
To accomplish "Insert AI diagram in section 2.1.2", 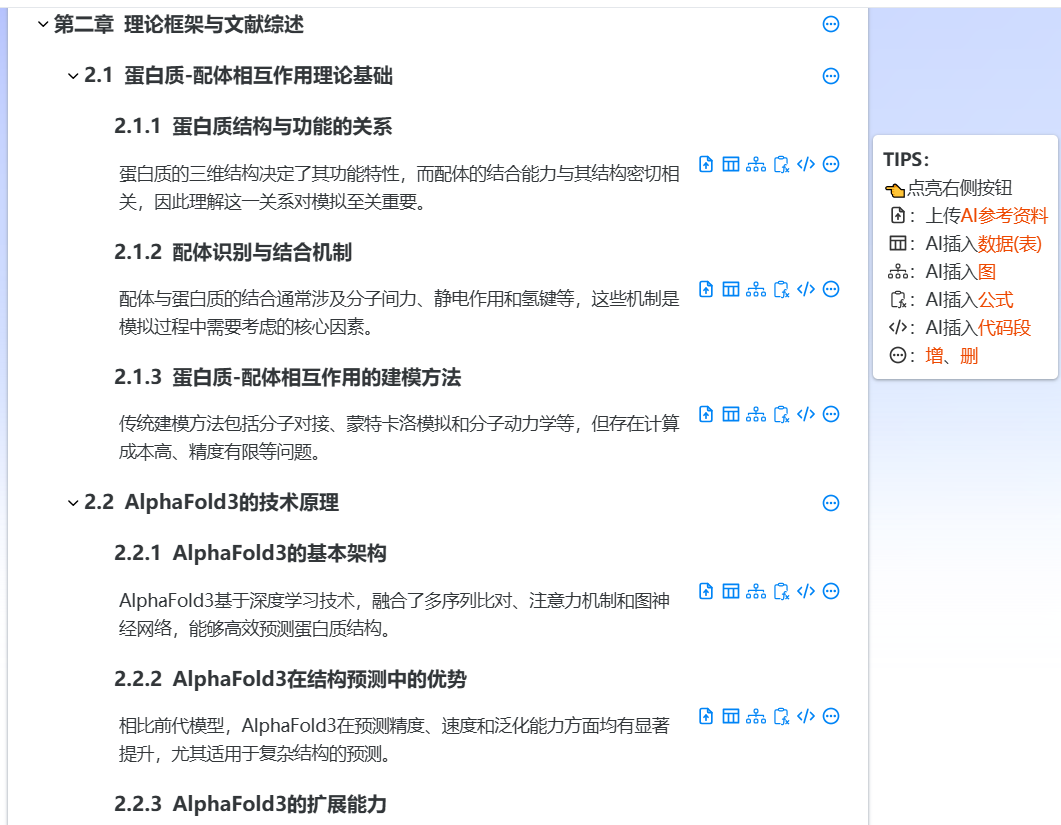I will (756, 290).
